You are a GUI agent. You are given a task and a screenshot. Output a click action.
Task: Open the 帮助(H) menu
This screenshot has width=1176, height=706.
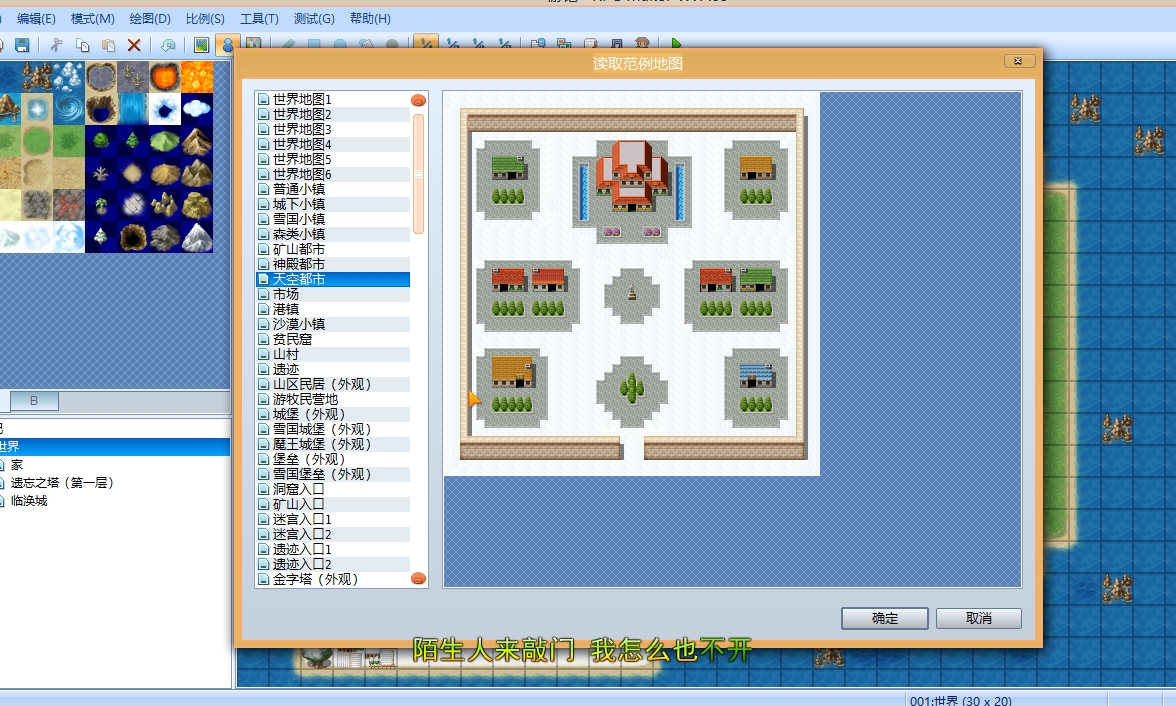coord(370,19)
